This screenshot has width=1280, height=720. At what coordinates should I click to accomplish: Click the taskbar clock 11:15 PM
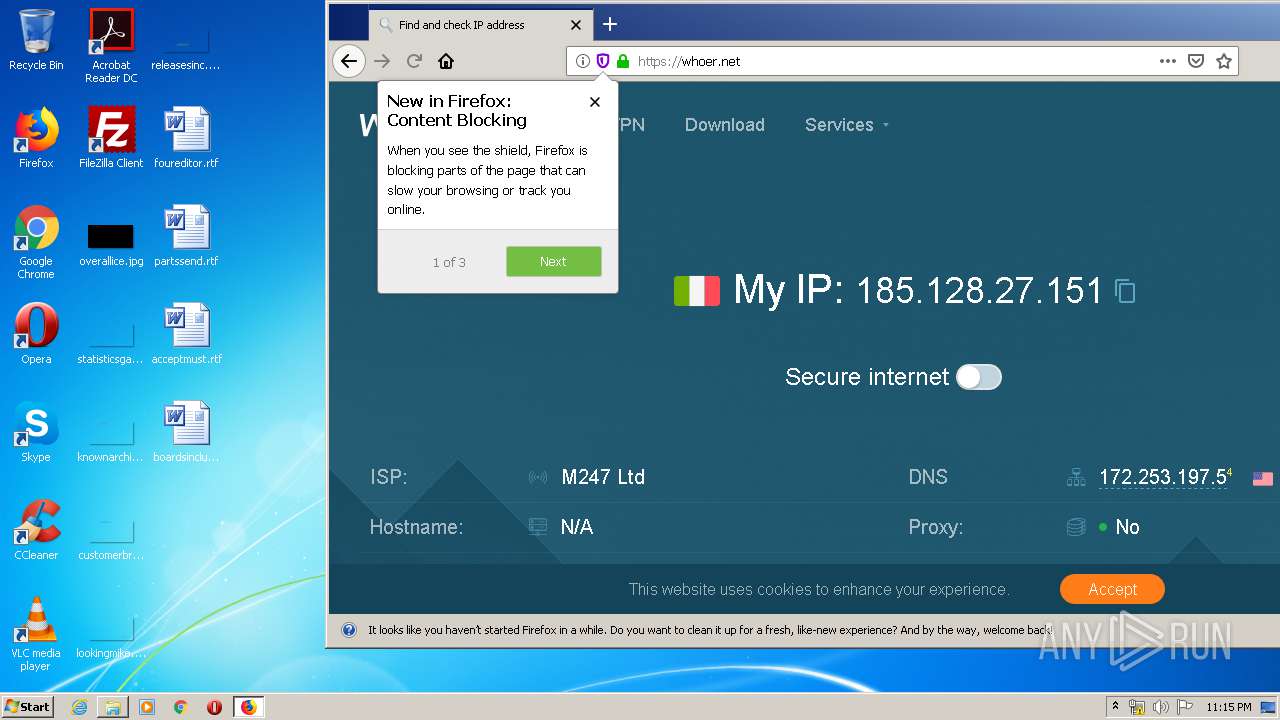[x=1229, y=707]
